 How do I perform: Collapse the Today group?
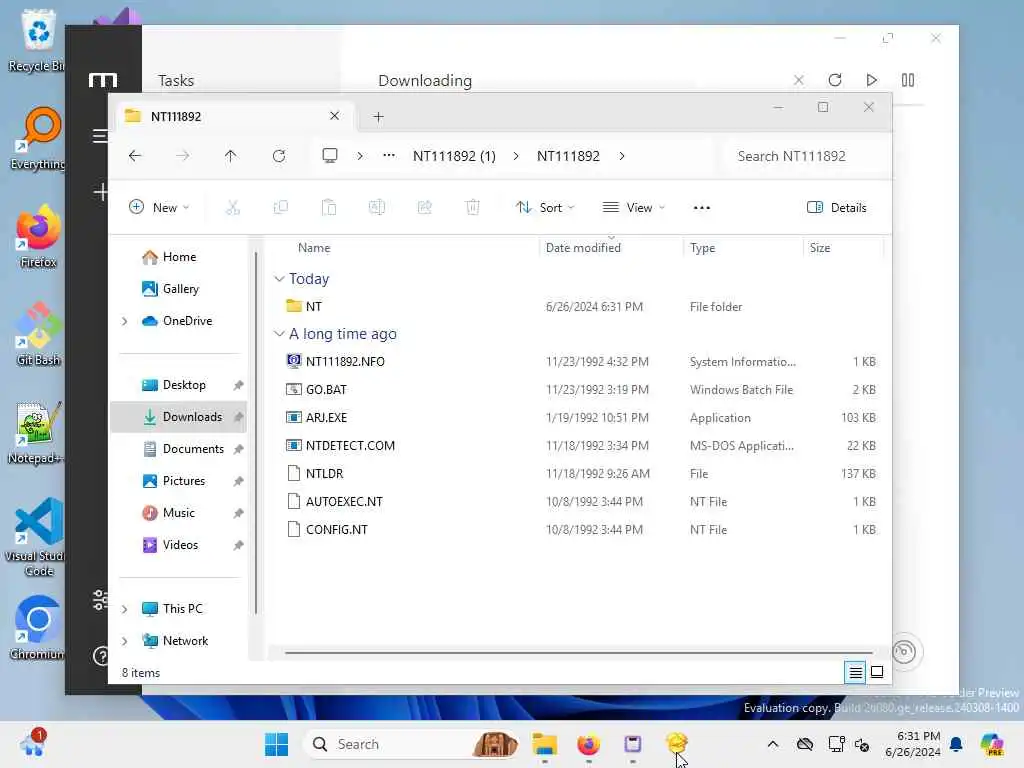pyautogui.click(x=280, y=279)
